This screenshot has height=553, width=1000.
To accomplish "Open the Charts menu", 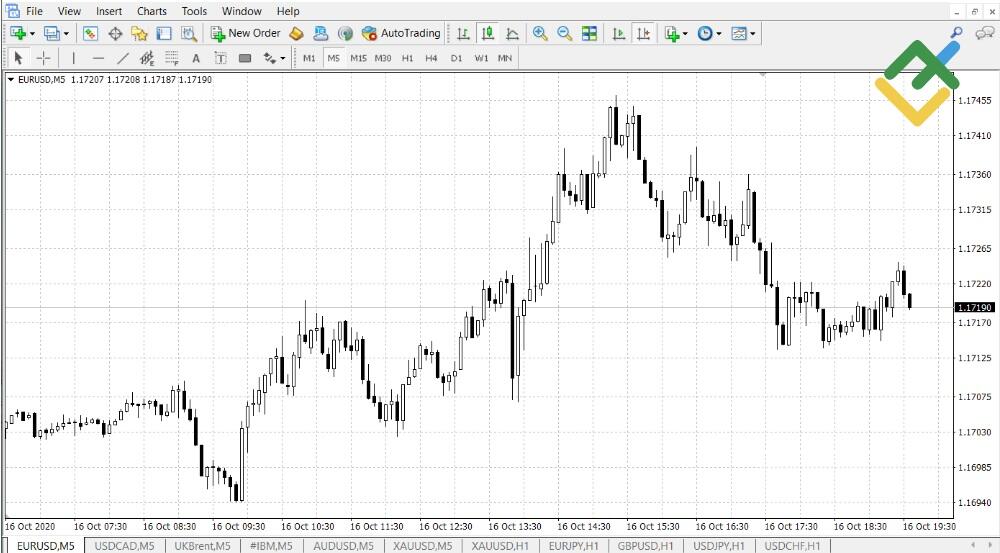I will 152,11.
